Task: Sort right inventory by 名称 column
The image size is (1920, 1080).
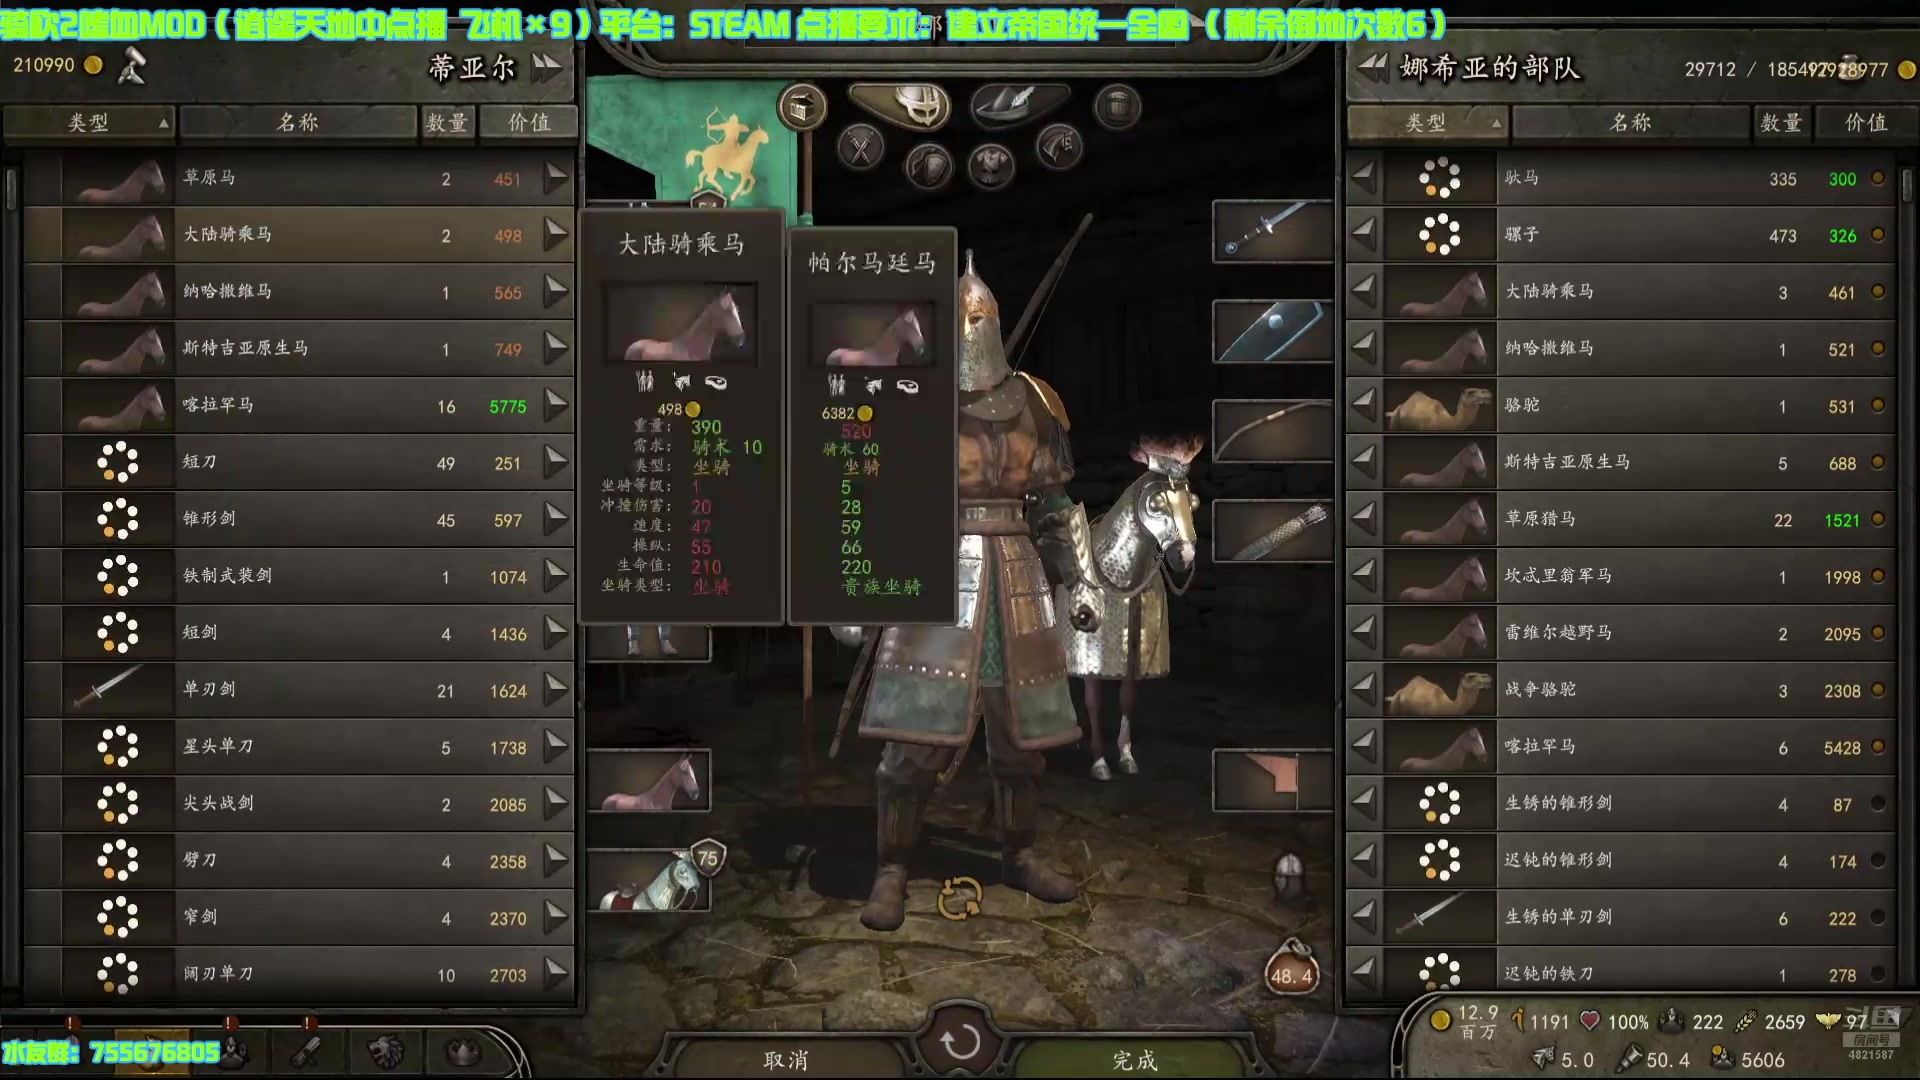Action: [1631, 122]
